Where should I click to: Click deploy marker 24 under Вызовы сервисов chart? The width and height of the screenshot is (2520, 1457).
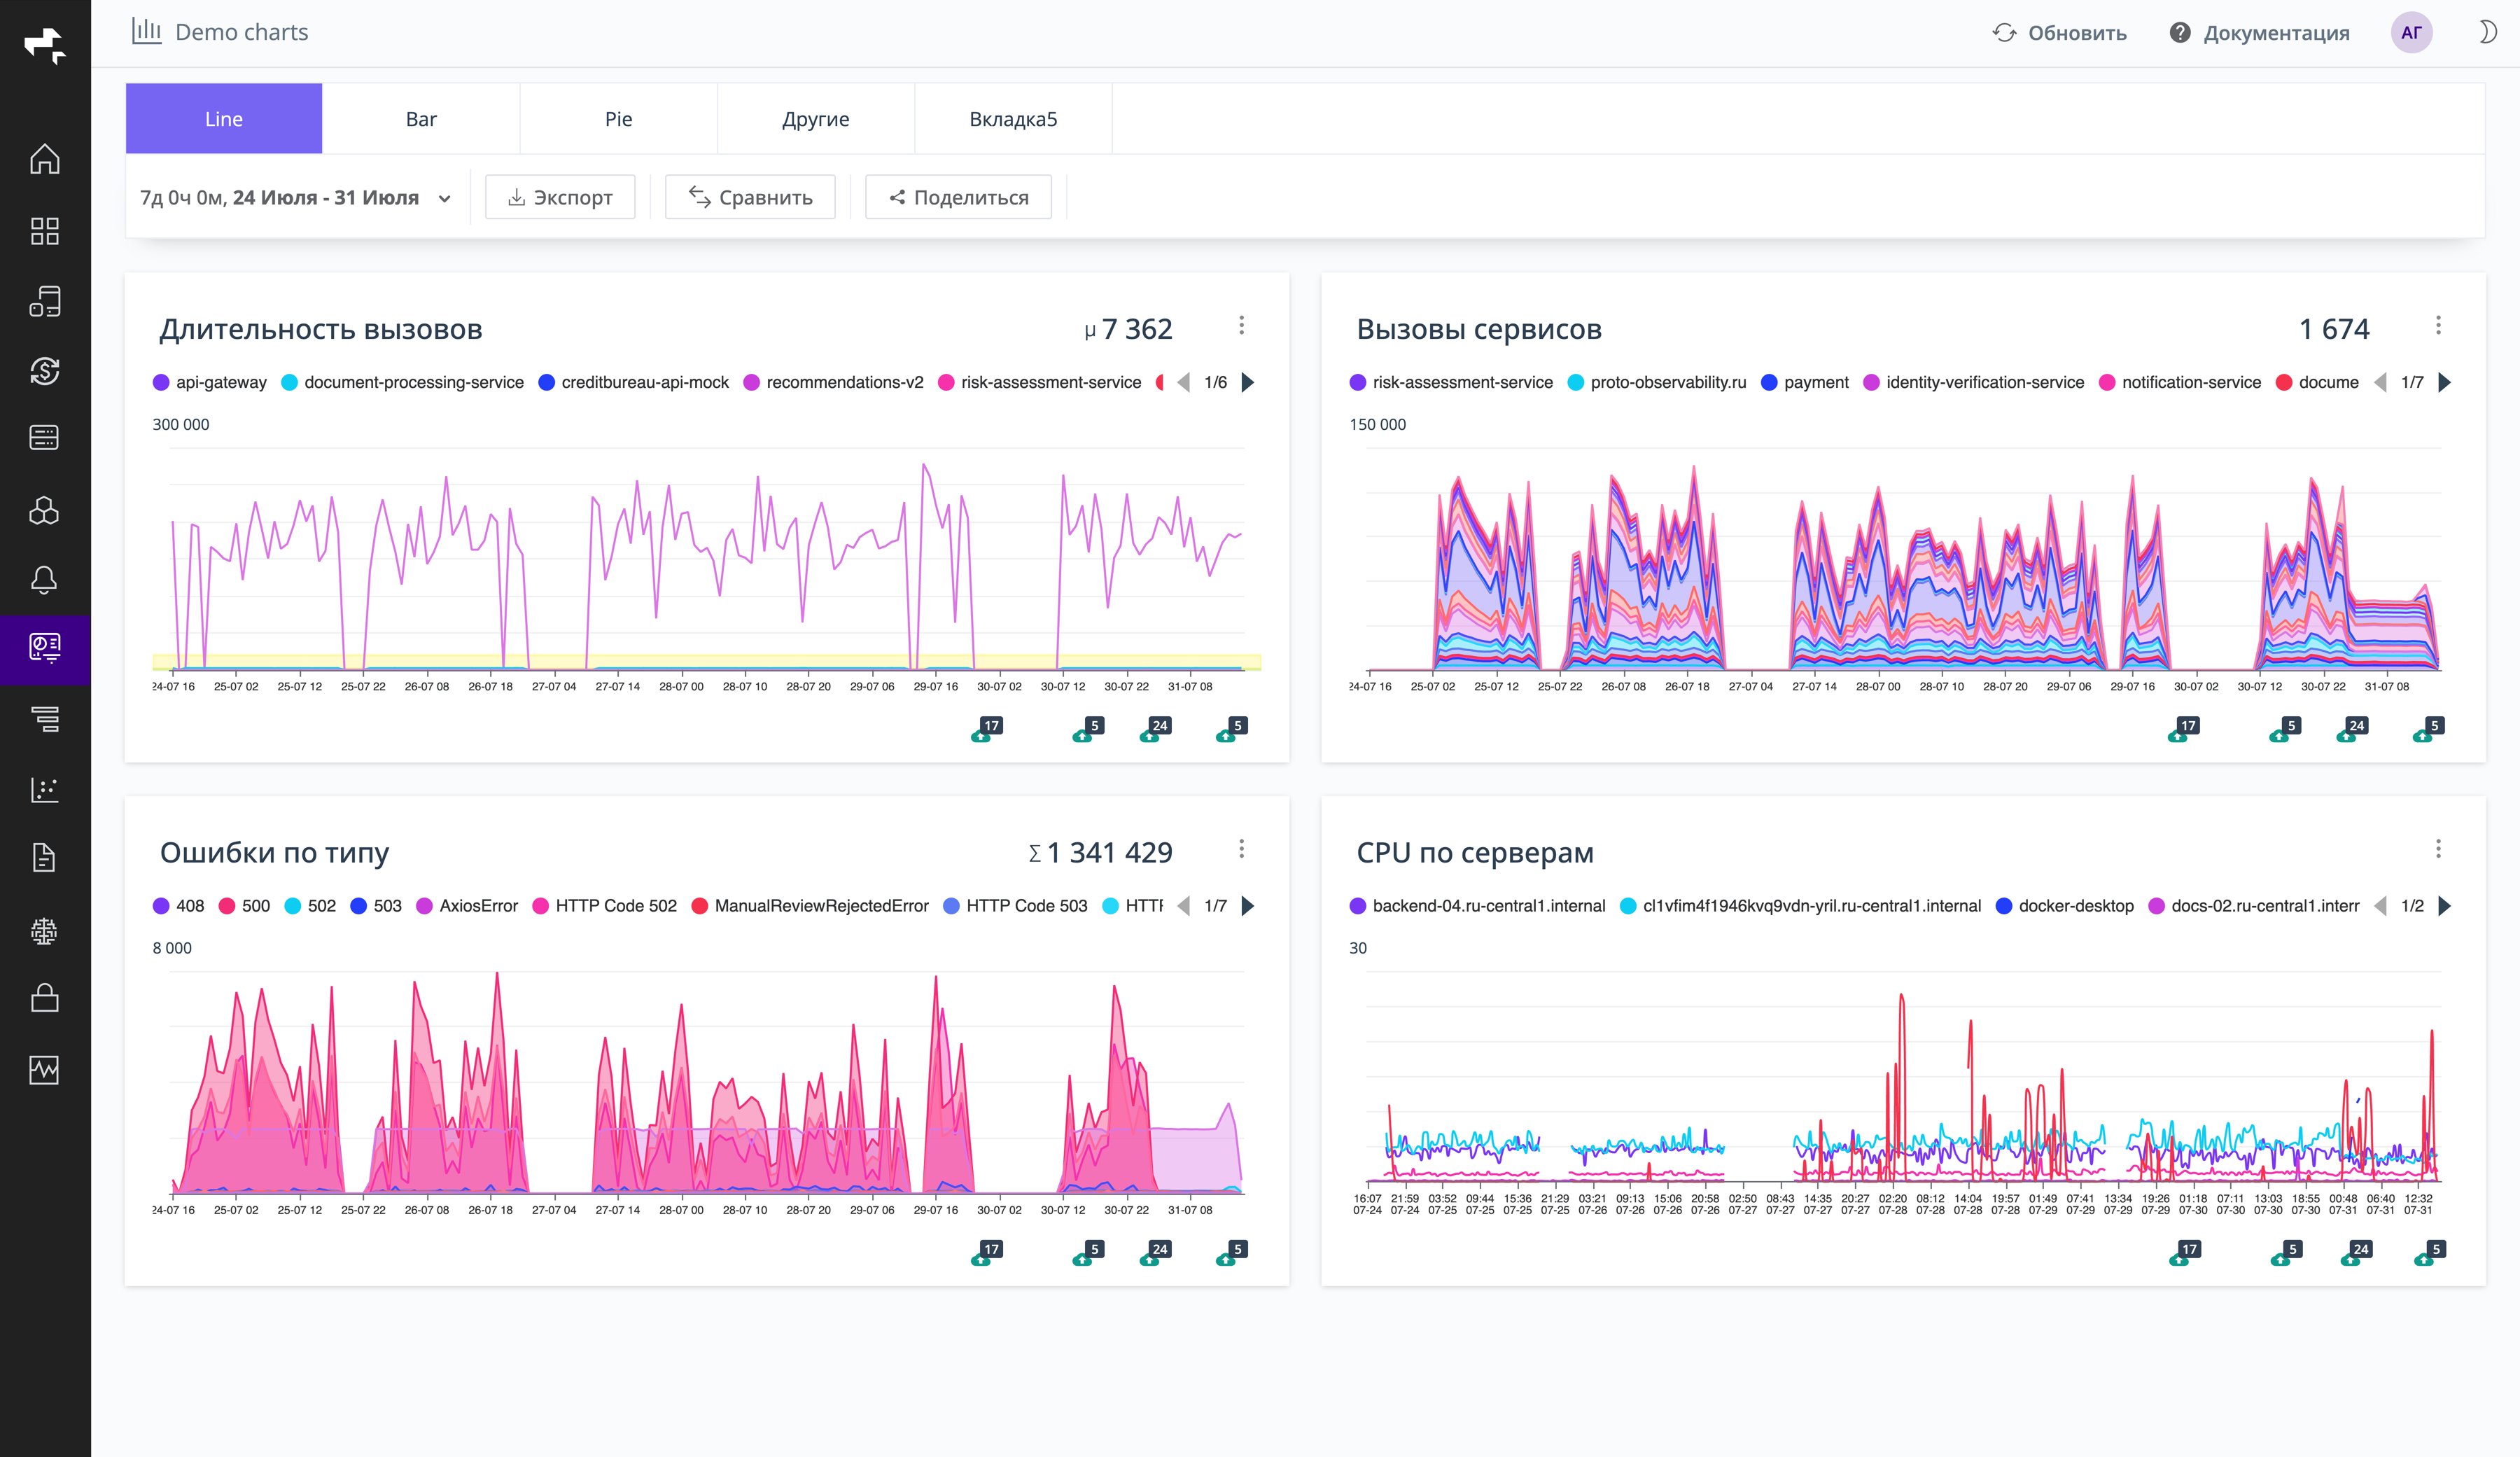pos(2352,730)
